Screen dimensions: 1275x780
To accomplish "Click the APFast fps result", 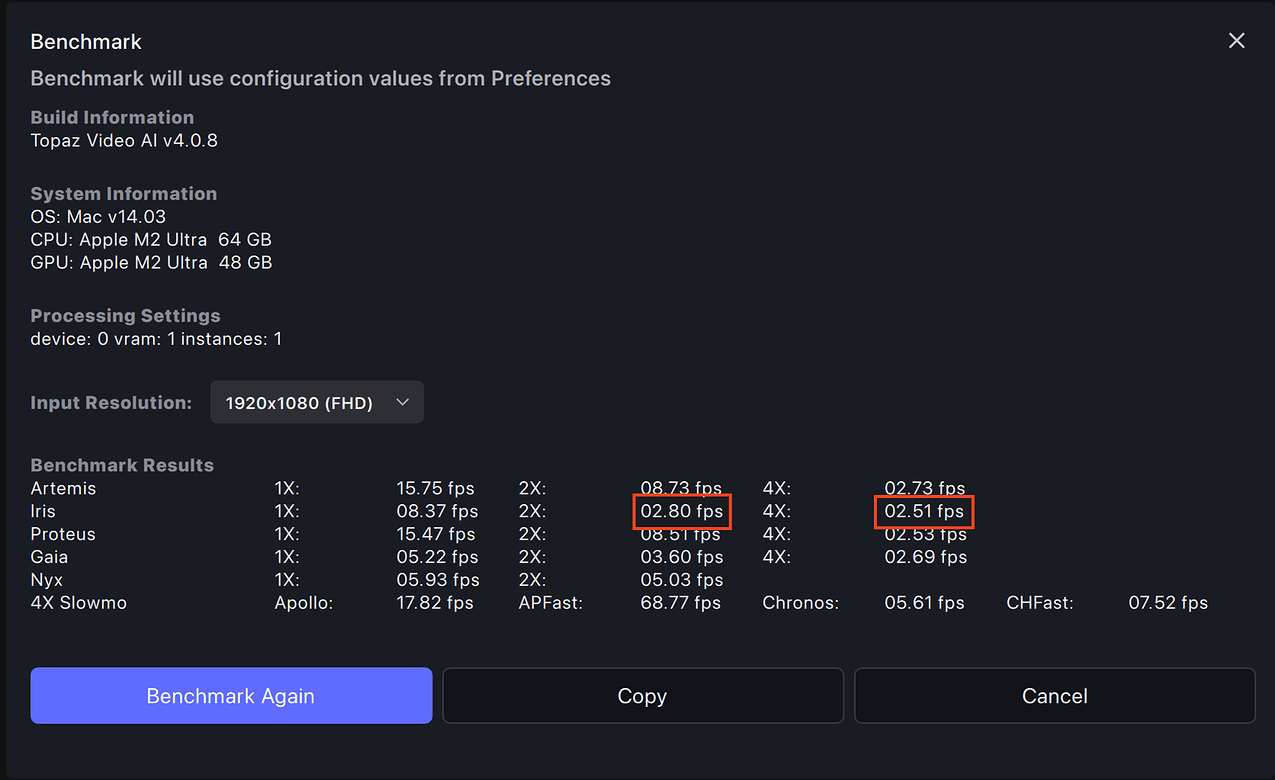I will 681,602.
